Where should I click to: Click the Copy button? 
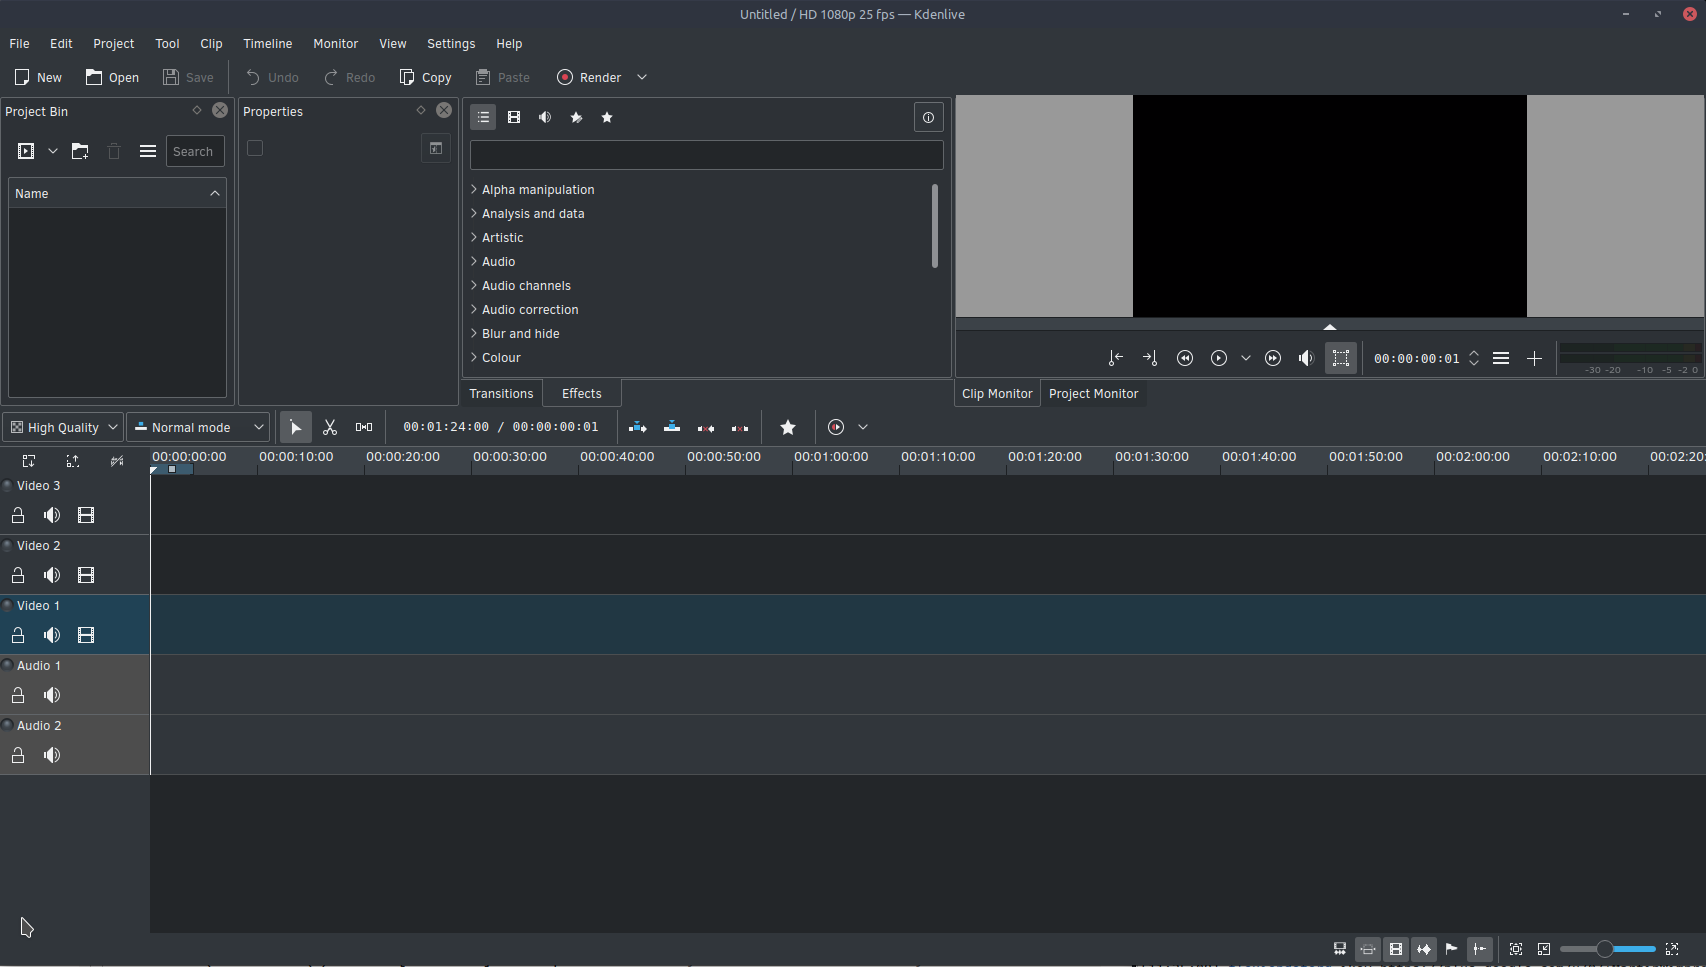pos(425,77)
